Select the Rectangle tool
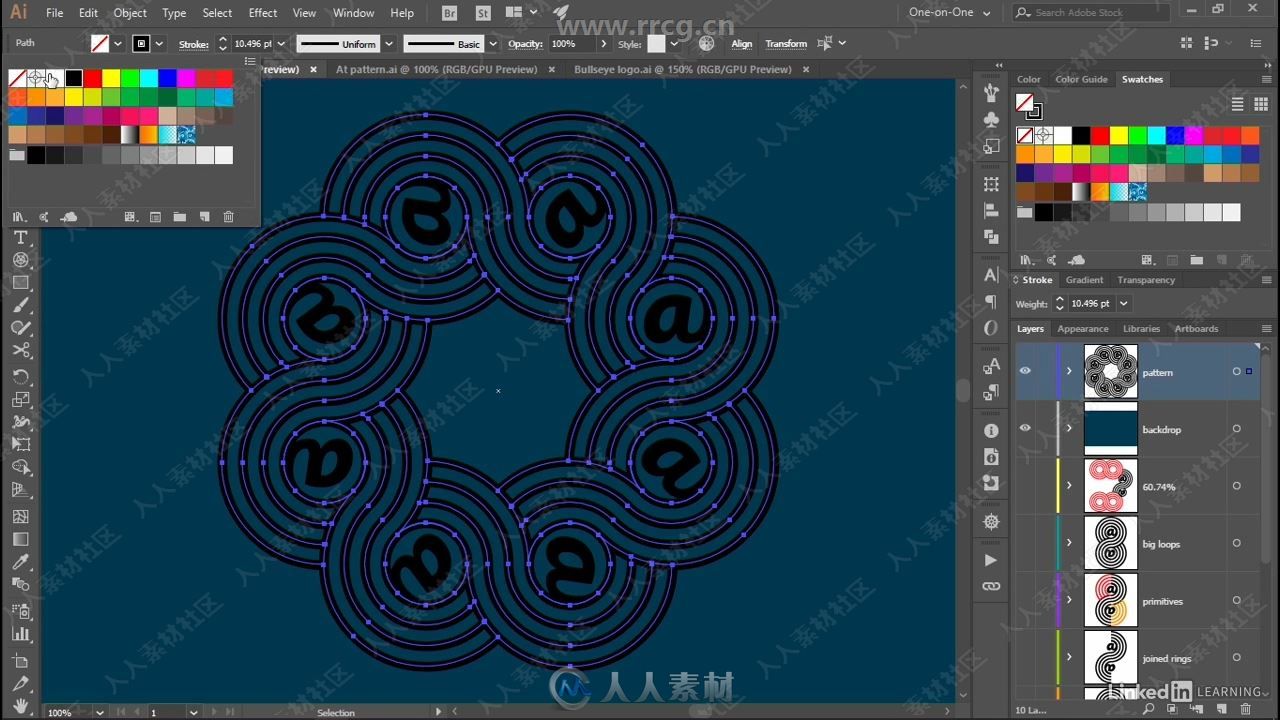This screenshot has width=1280, height=720. [20, 283]
